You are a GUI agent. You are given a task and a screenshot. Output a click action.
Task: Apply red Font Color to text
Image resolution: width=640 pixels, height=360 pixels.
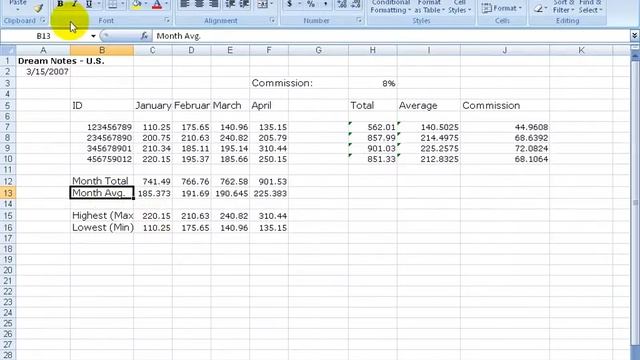click(x=157, y=4)
